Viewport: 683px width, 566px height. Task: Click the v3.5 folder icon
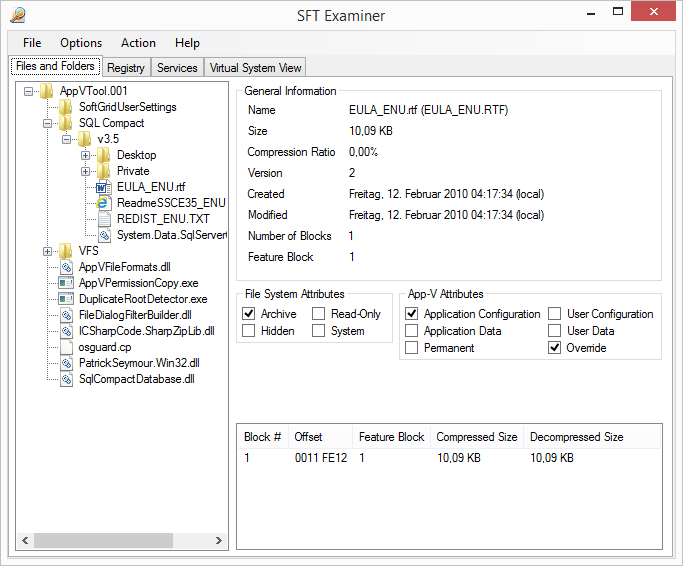tap(85, 139)
